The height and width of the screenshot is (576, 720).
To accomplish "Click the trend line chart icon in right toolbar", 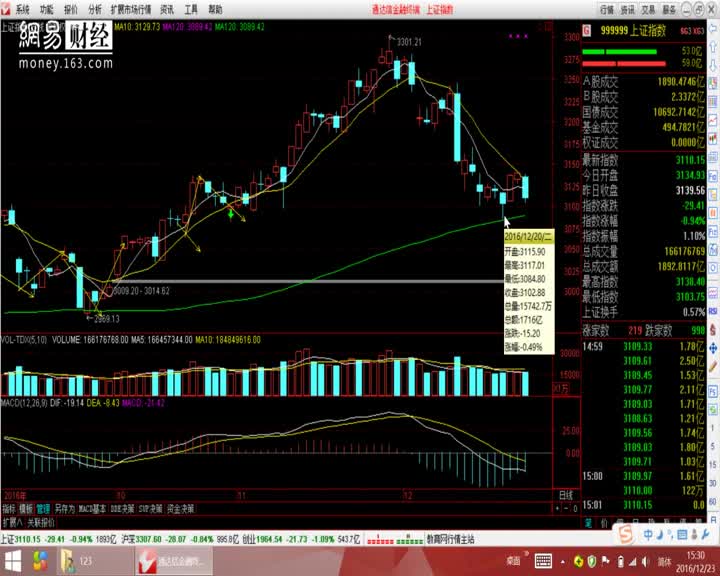I will pyautogui.click(x=713, y=120).
